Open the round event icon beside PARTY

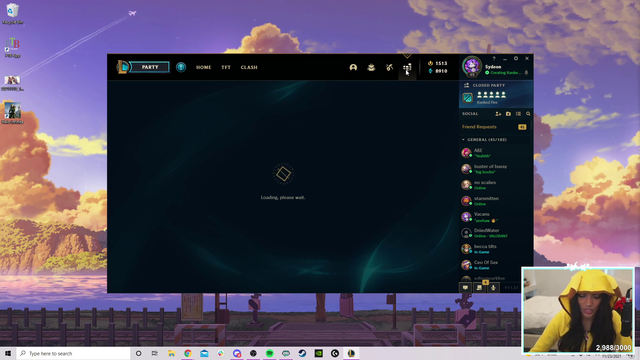(181, 67)
